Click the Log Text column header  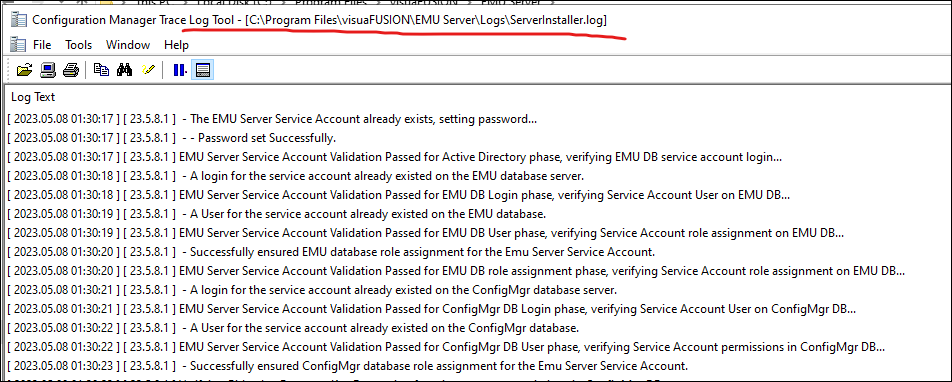[33, 97]
